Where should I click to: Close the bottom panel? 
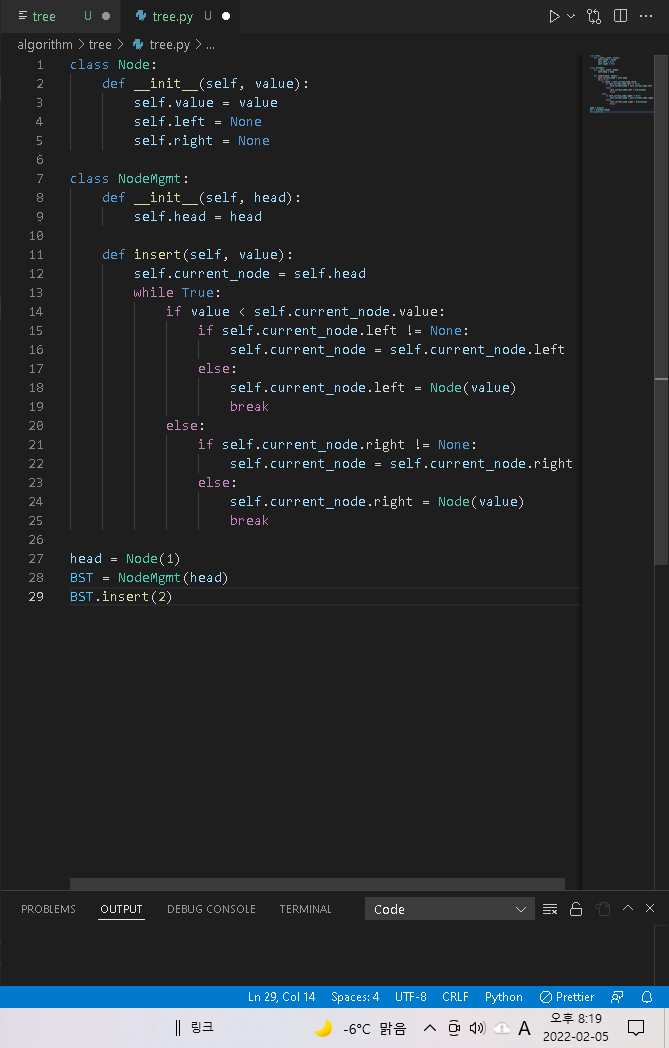[650, 908]
